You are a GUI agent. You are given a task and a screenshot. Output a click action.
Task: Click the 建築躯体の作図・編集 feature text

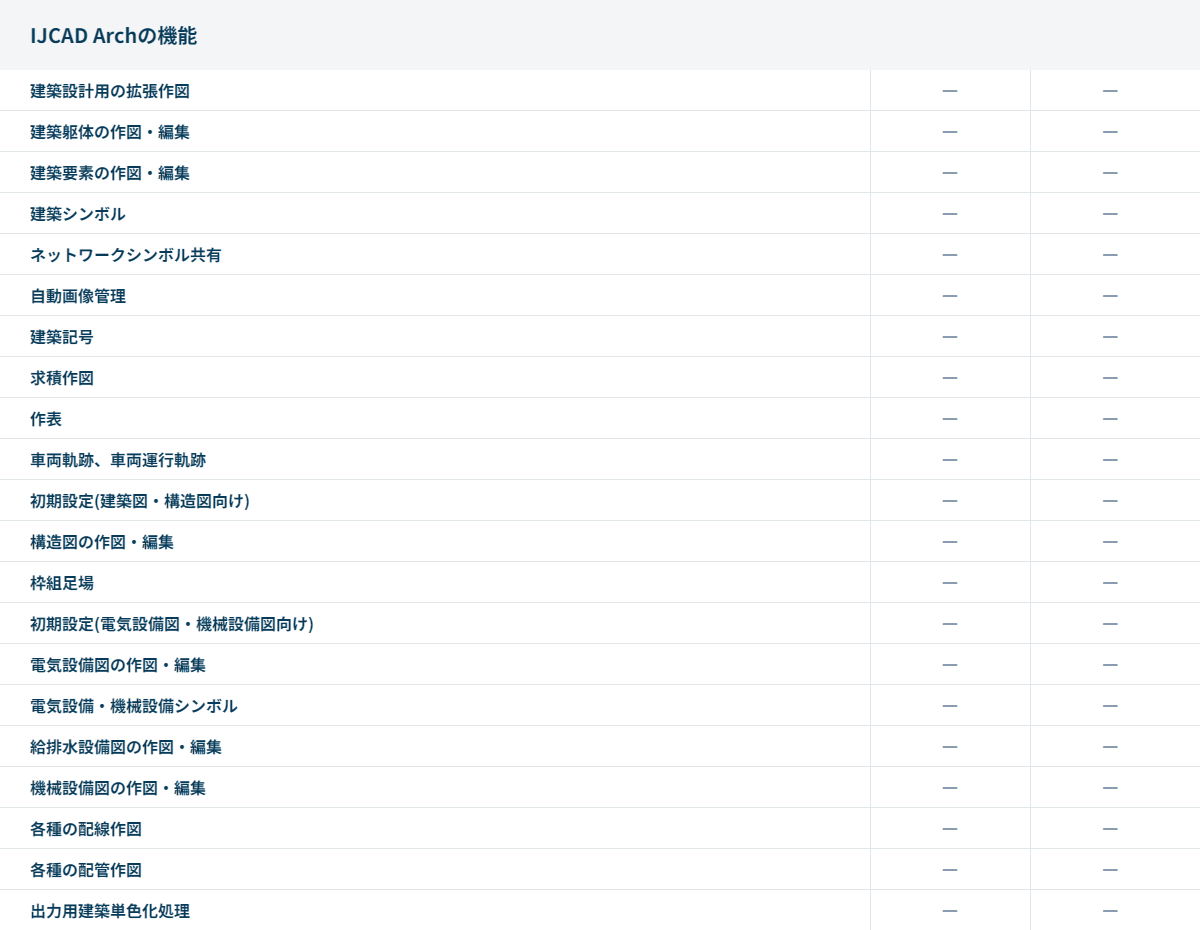pos(110,132)
